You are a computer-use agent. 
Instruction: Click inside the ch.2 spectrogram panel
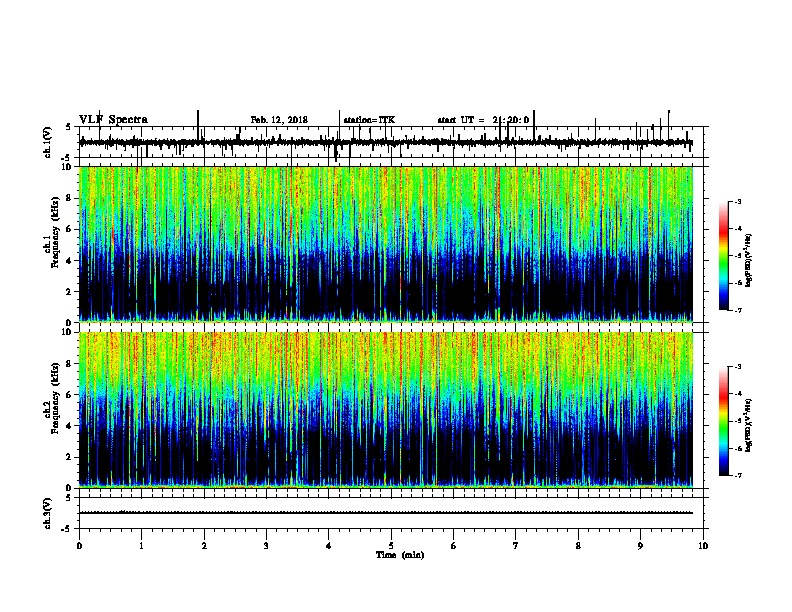[386, 410]
